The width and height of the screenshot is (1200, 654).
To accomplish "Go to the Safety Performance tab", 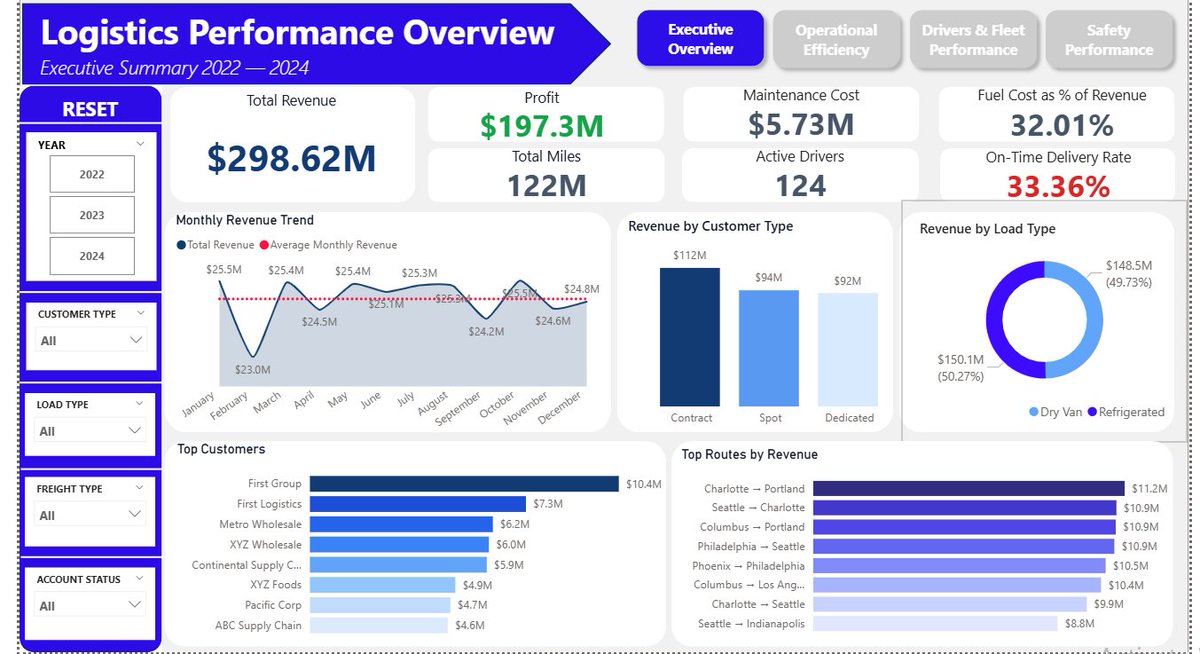I will (x=1108, y=40).
